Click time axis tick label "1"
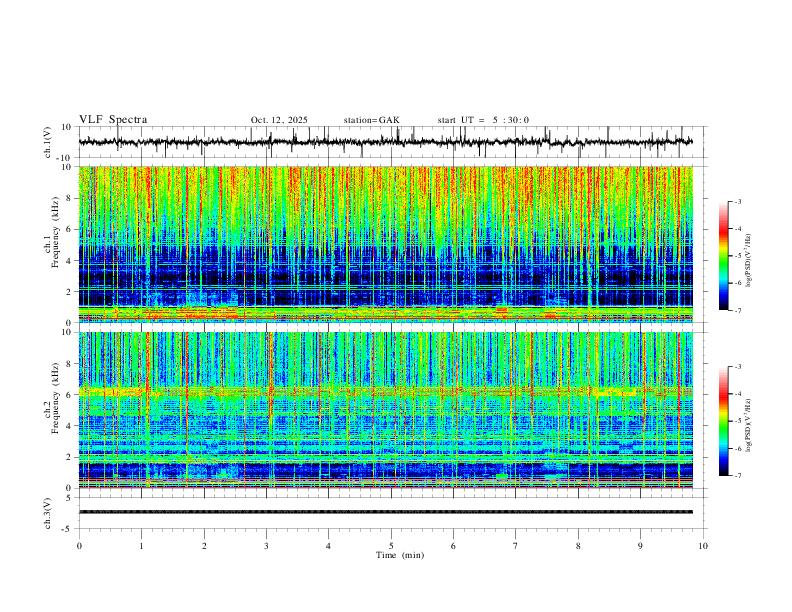 coord(141,546)
